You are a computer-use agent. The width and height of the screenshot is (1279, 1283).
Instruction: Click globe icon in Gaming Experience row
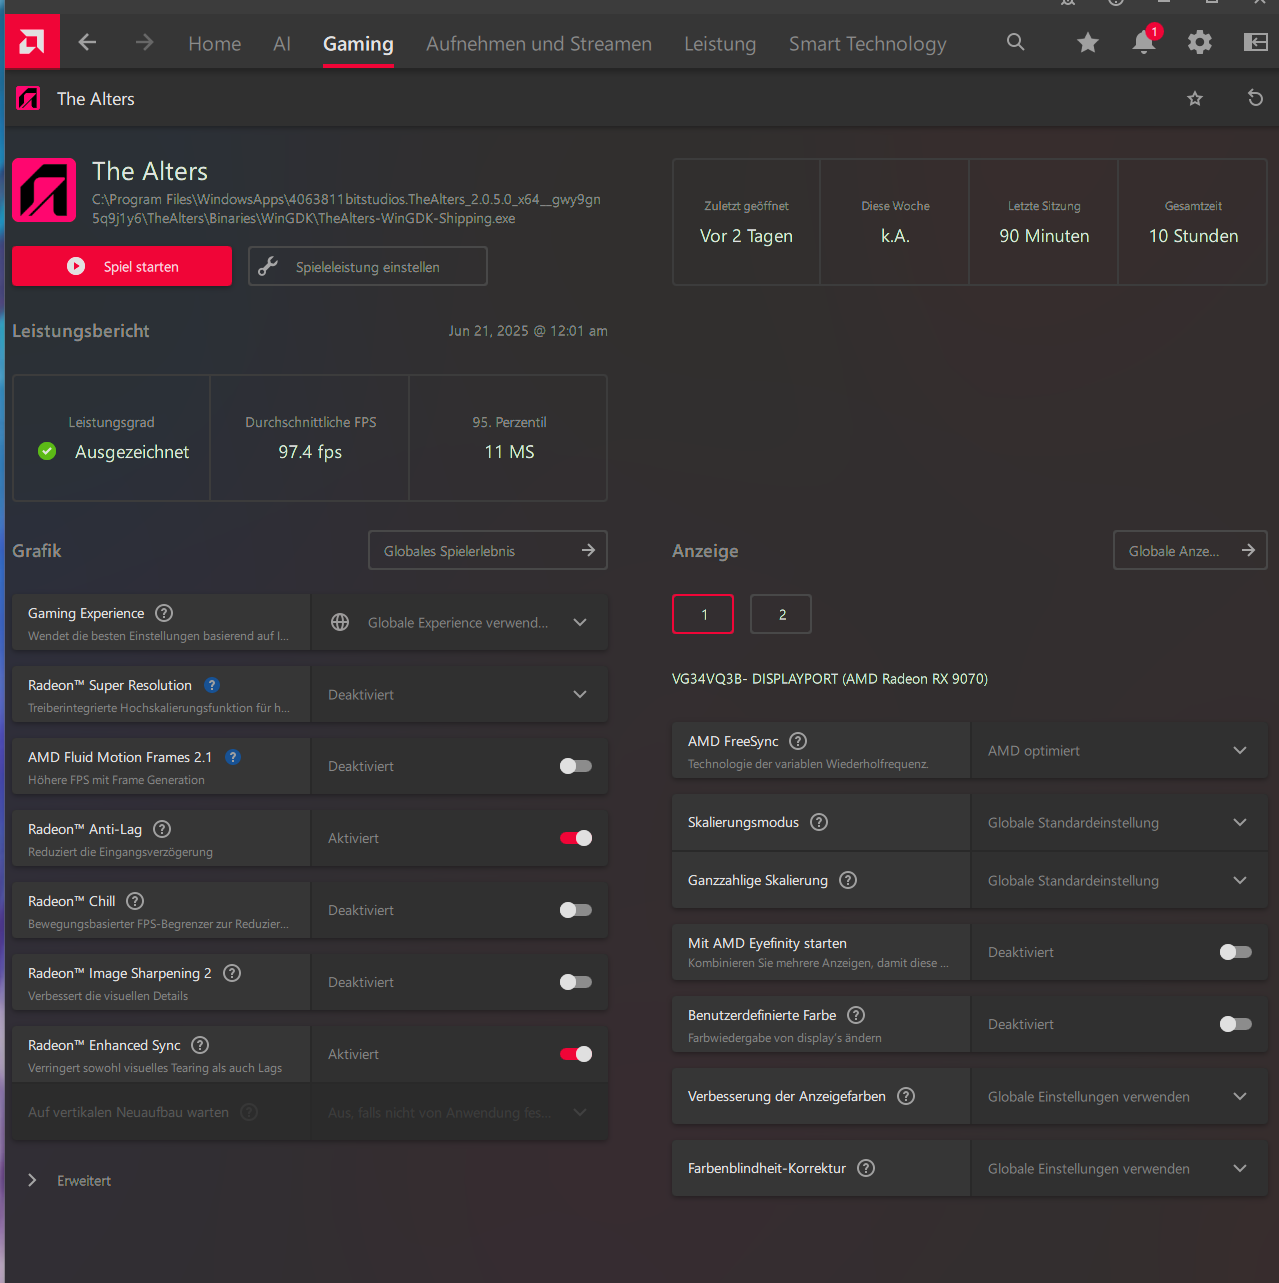tap(340, 622)
